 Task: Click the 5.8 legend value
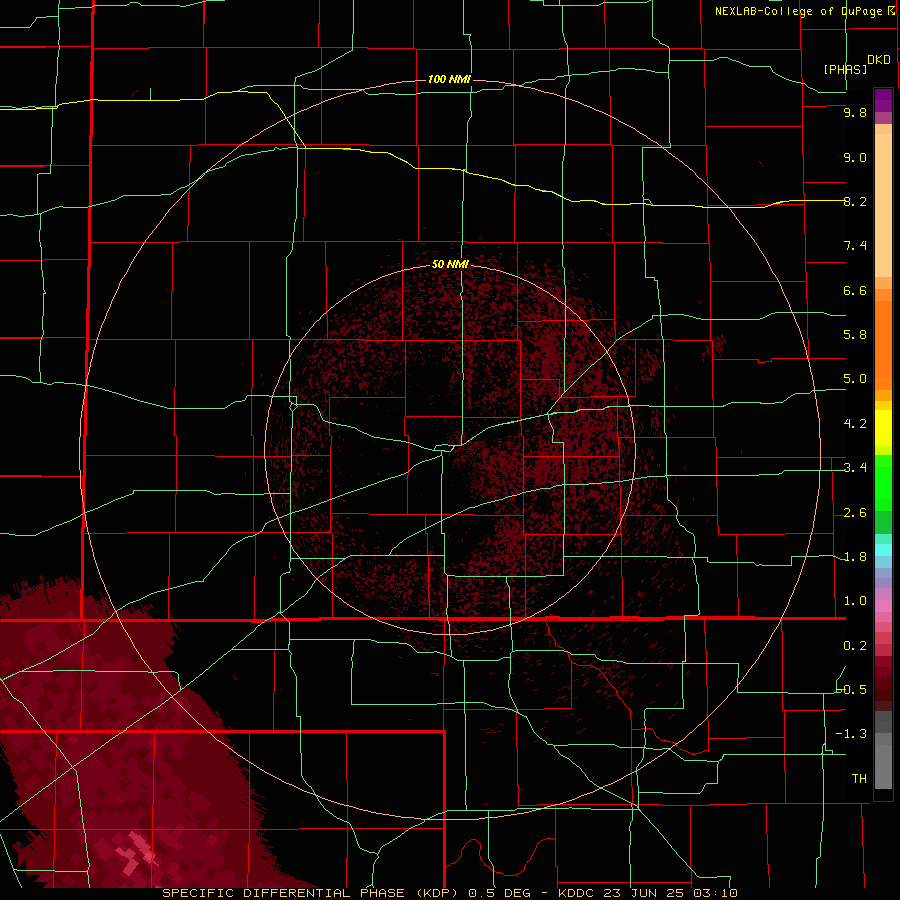coord(855,335)
